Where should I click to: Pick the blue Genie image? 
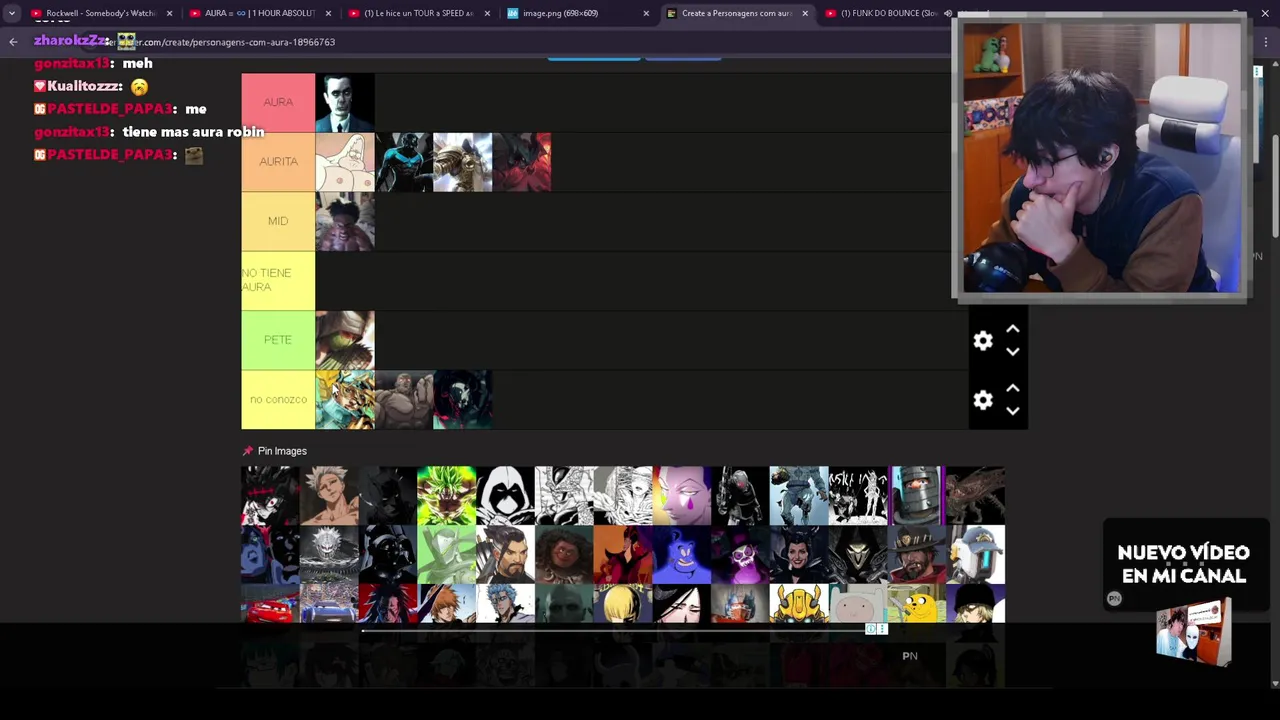pos(682,554)
